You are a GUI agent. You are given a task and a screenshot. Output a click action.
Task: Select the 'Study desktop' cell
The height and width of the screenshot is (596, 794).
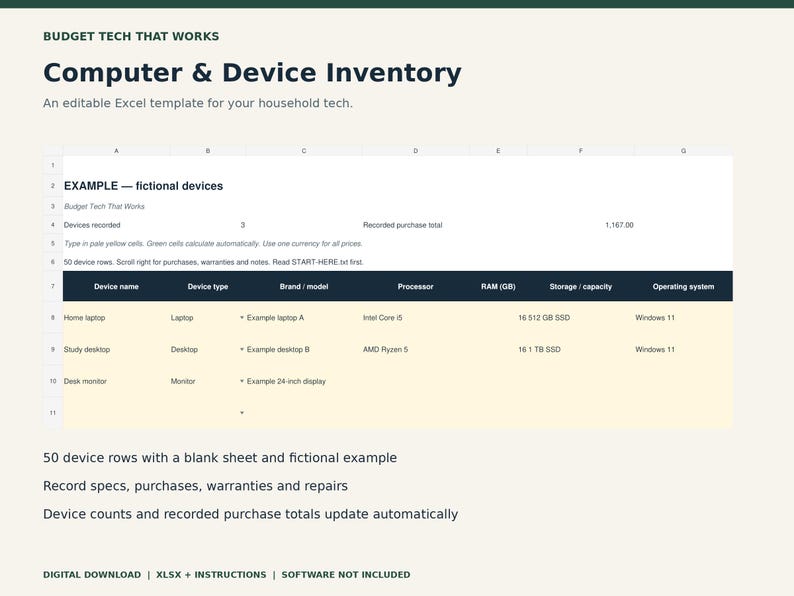pyautogui.click(x=116, y=349)
